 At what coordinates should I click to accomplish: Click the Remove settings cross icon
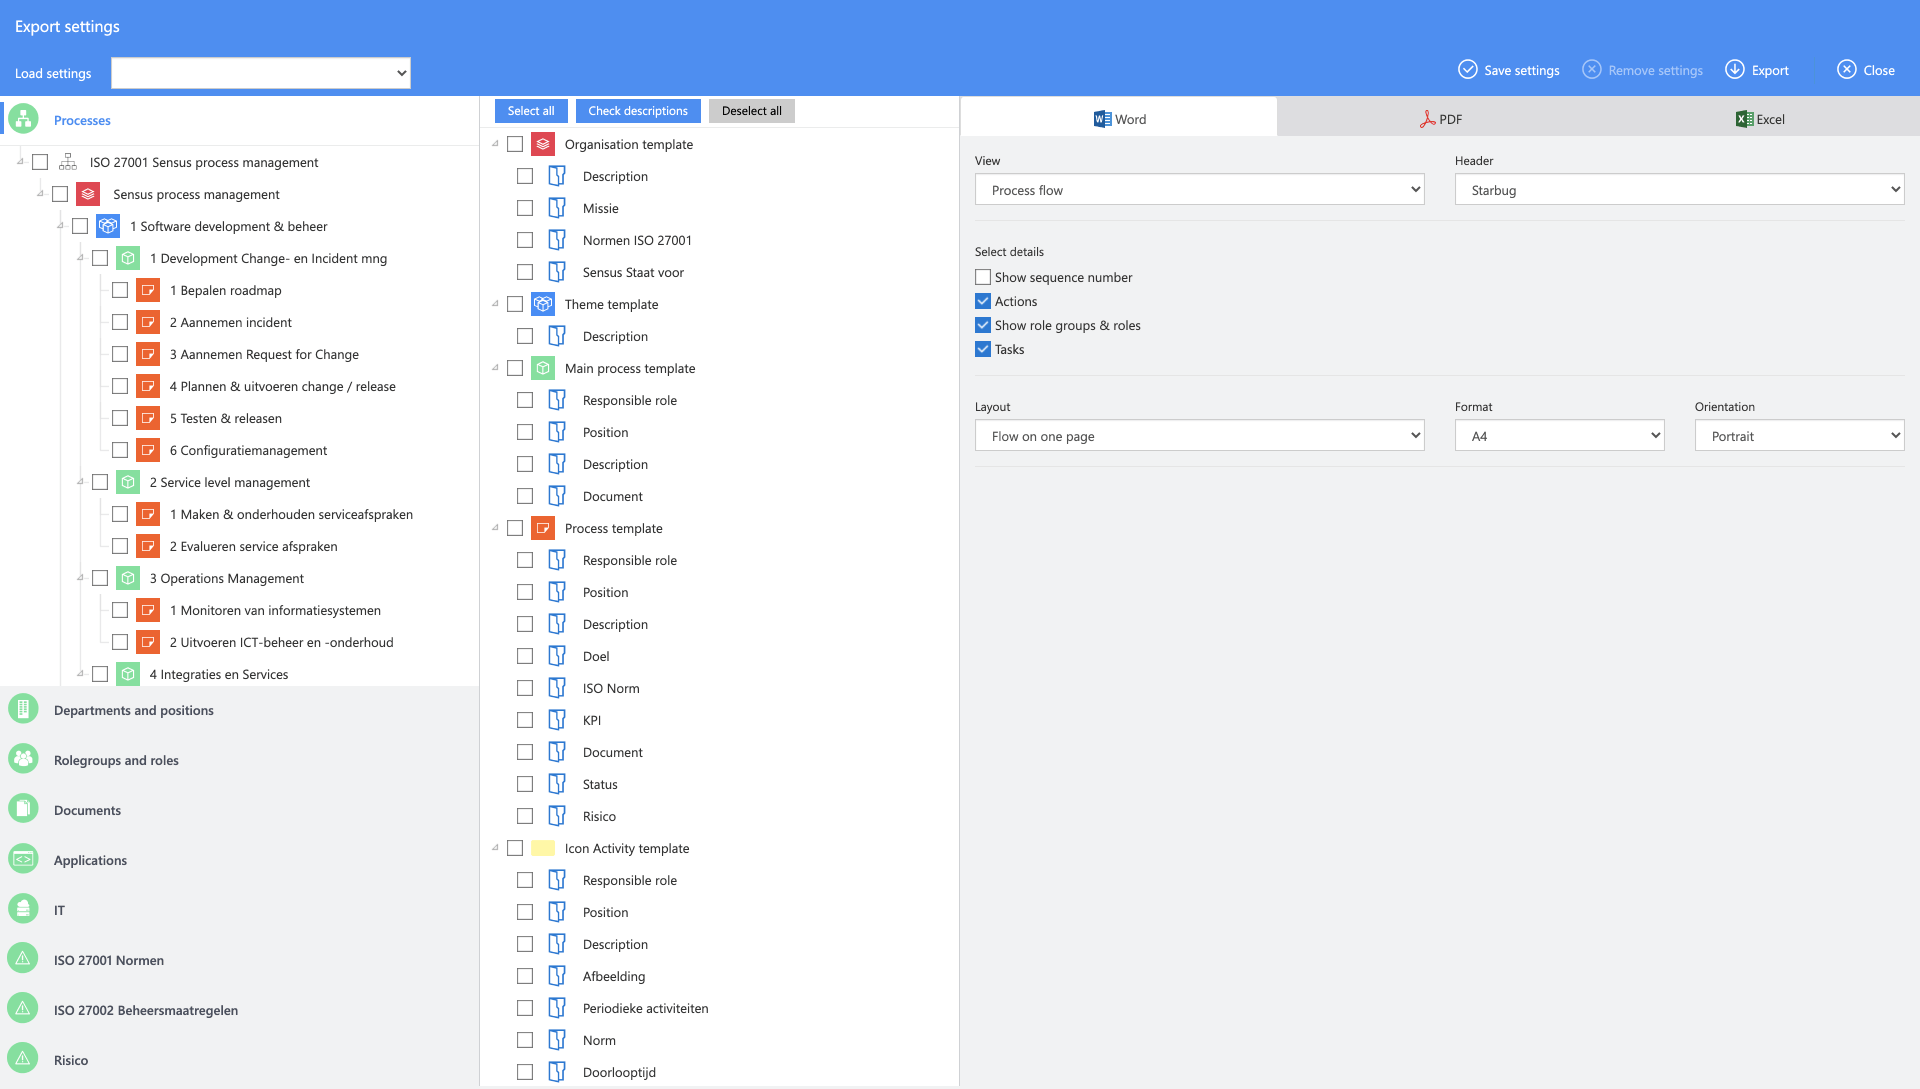coord(1591,70)
